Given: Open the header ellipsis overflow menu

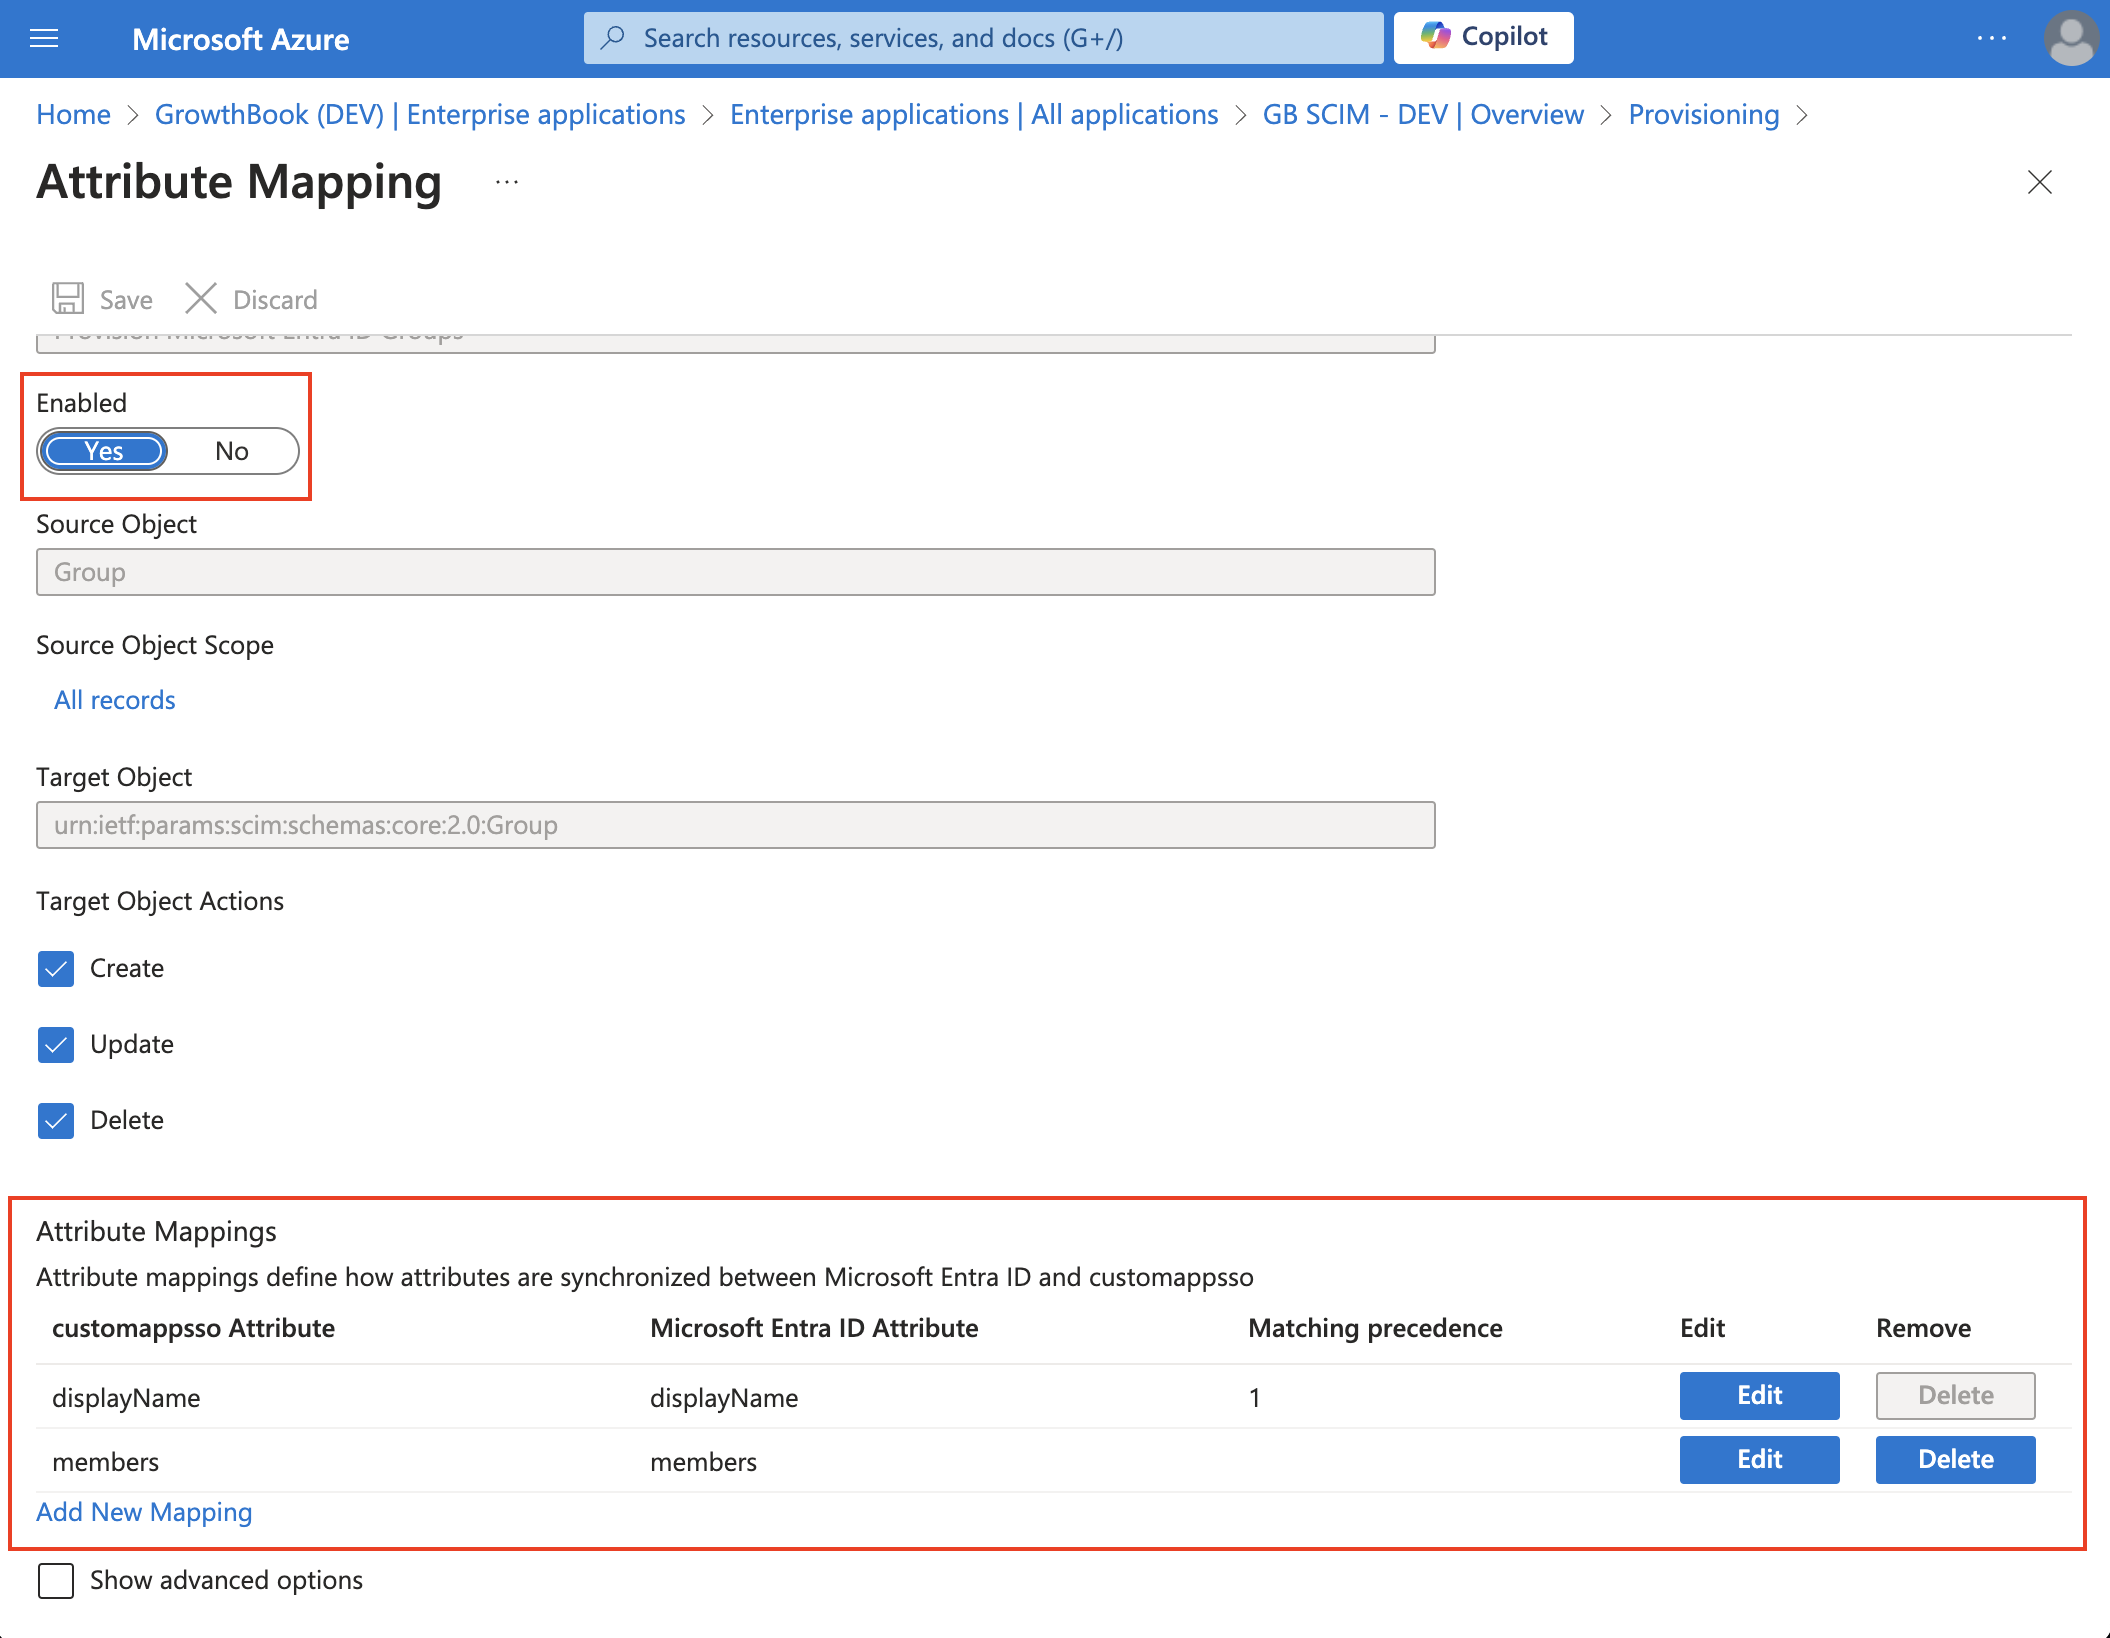Looking at the screenshot, I should pos(1992,38).
